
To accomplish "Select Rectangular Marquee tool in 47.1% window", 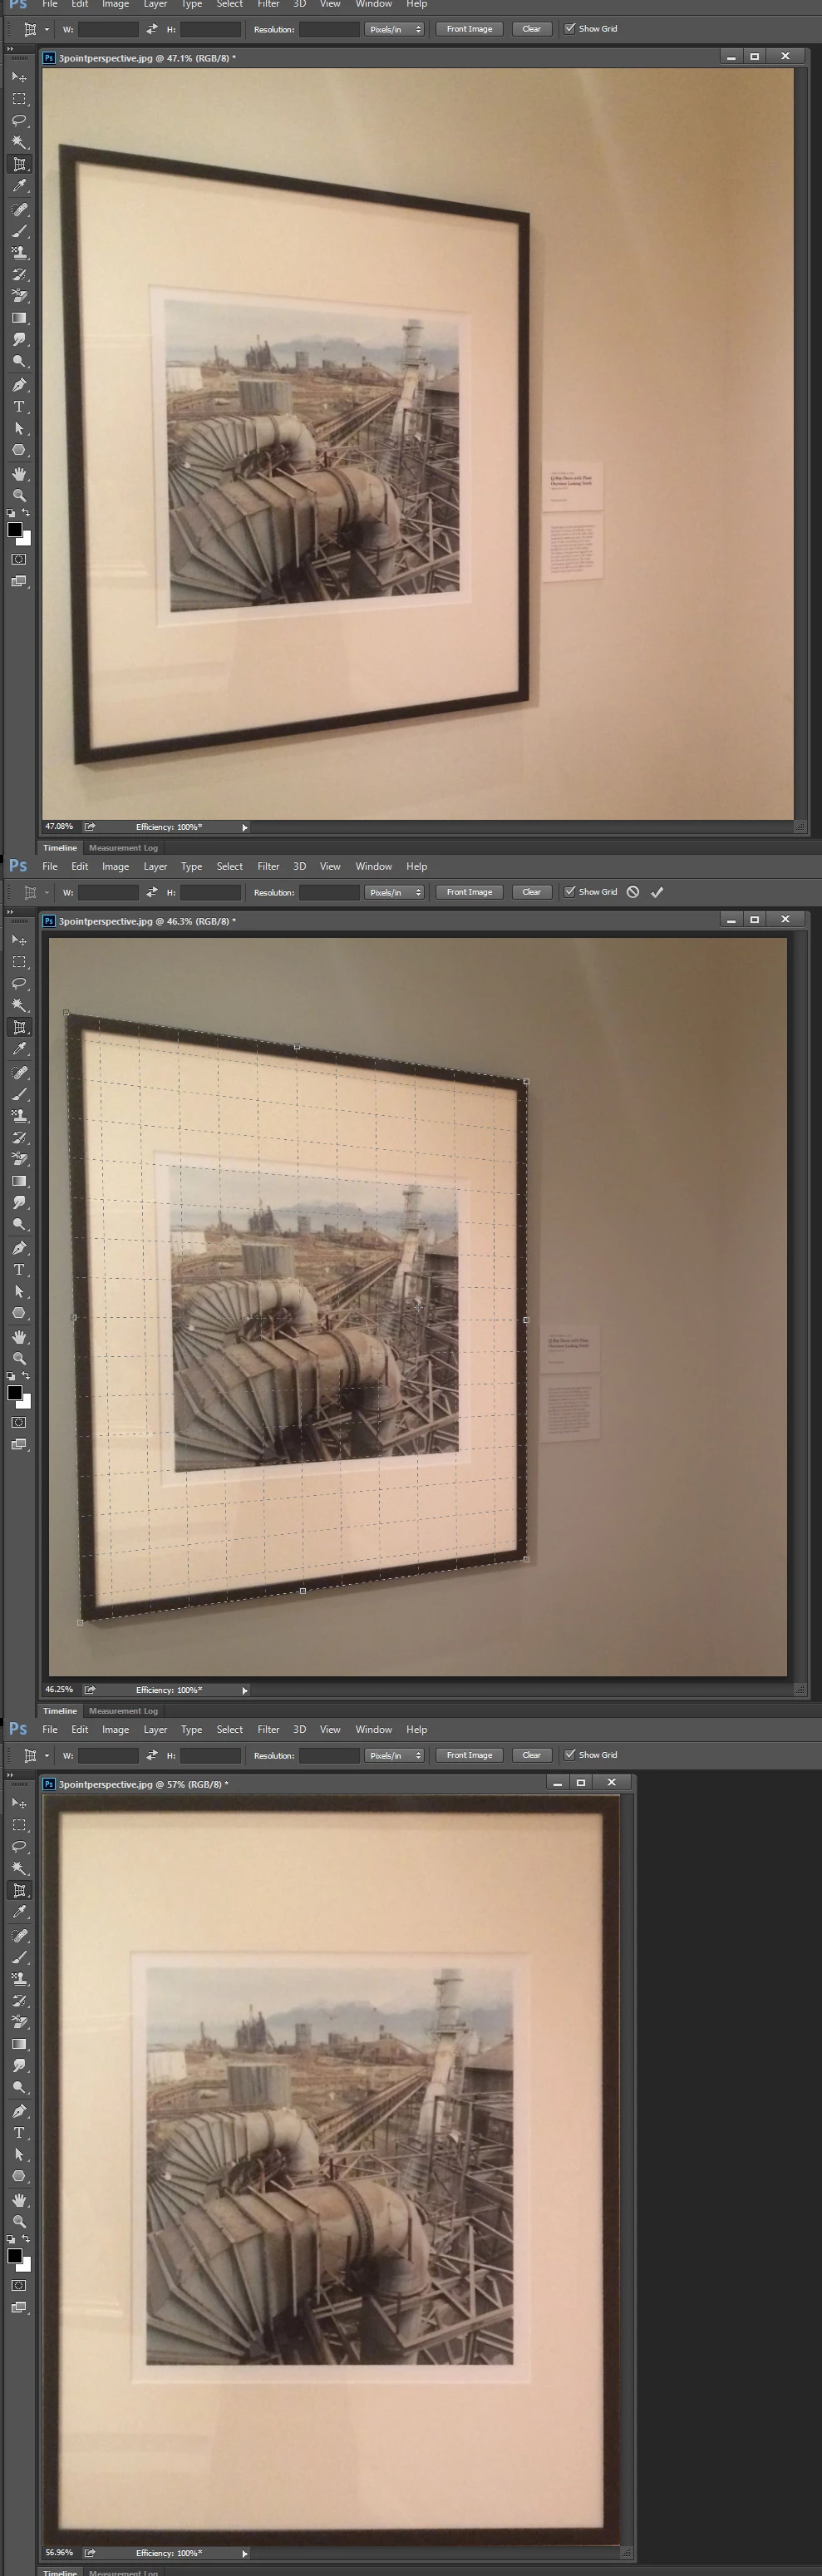I will 19,99.
